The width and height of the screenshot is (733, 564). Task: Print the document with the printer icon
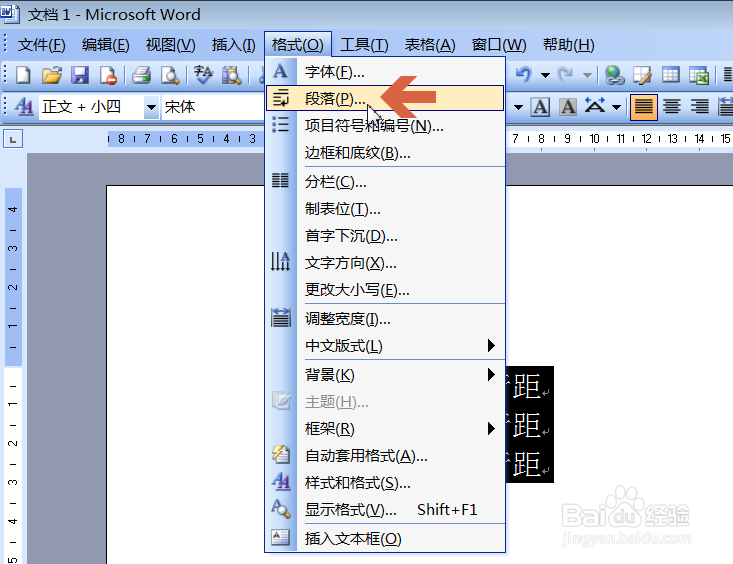(x=141, y=75)
